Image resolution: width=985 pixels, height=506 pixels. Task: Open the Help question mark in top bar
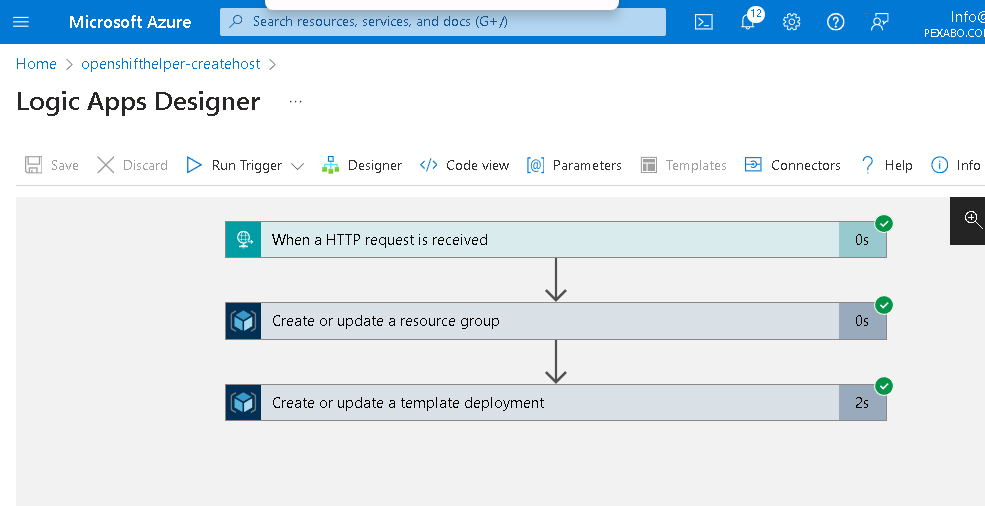(835, 22)
